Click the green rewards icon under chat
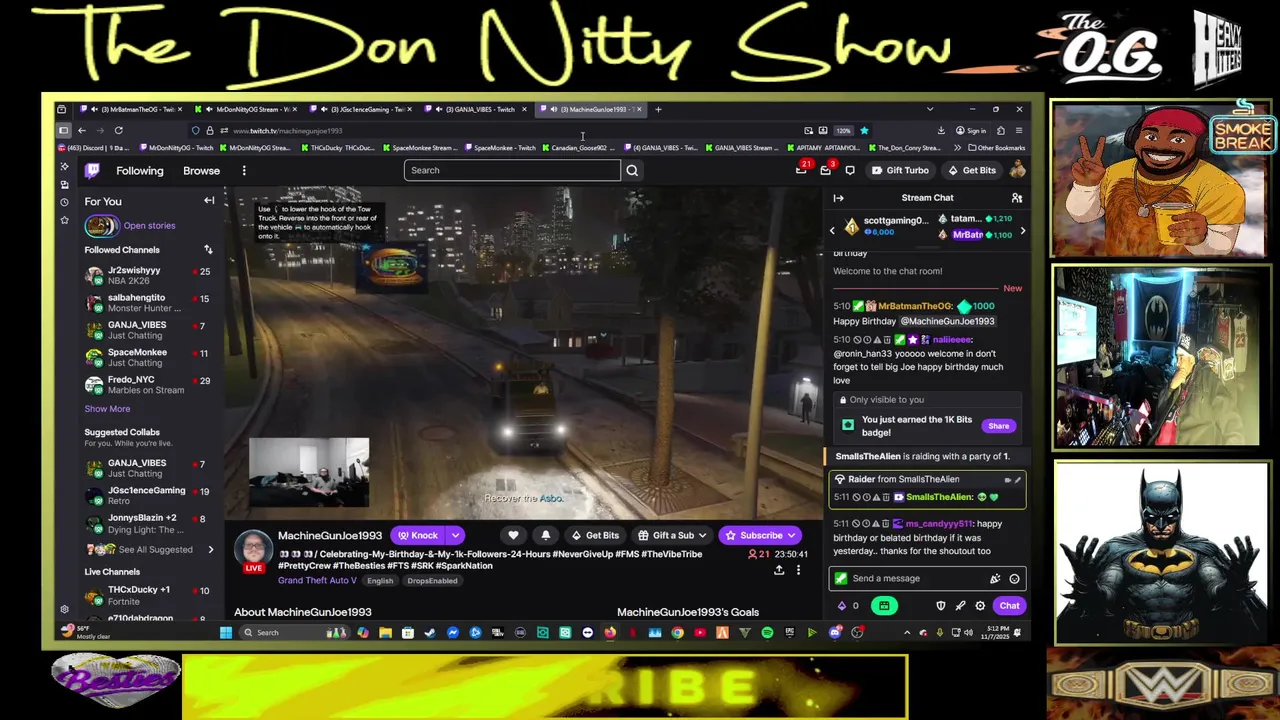 coord(884,605)
